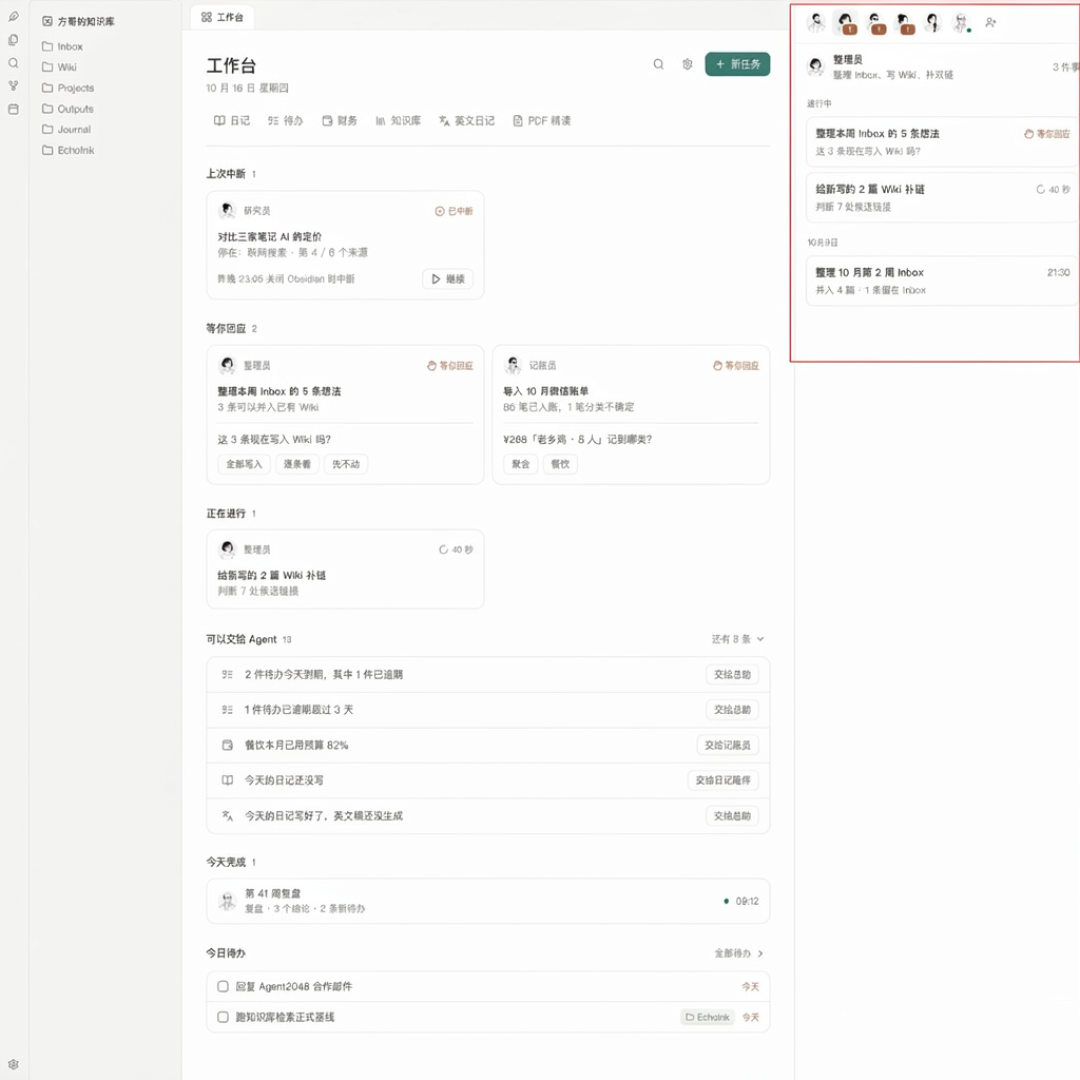Open the PDF 精读 tab
This screenshot has height=1080, width=1080.
click(x=542, y=121)
